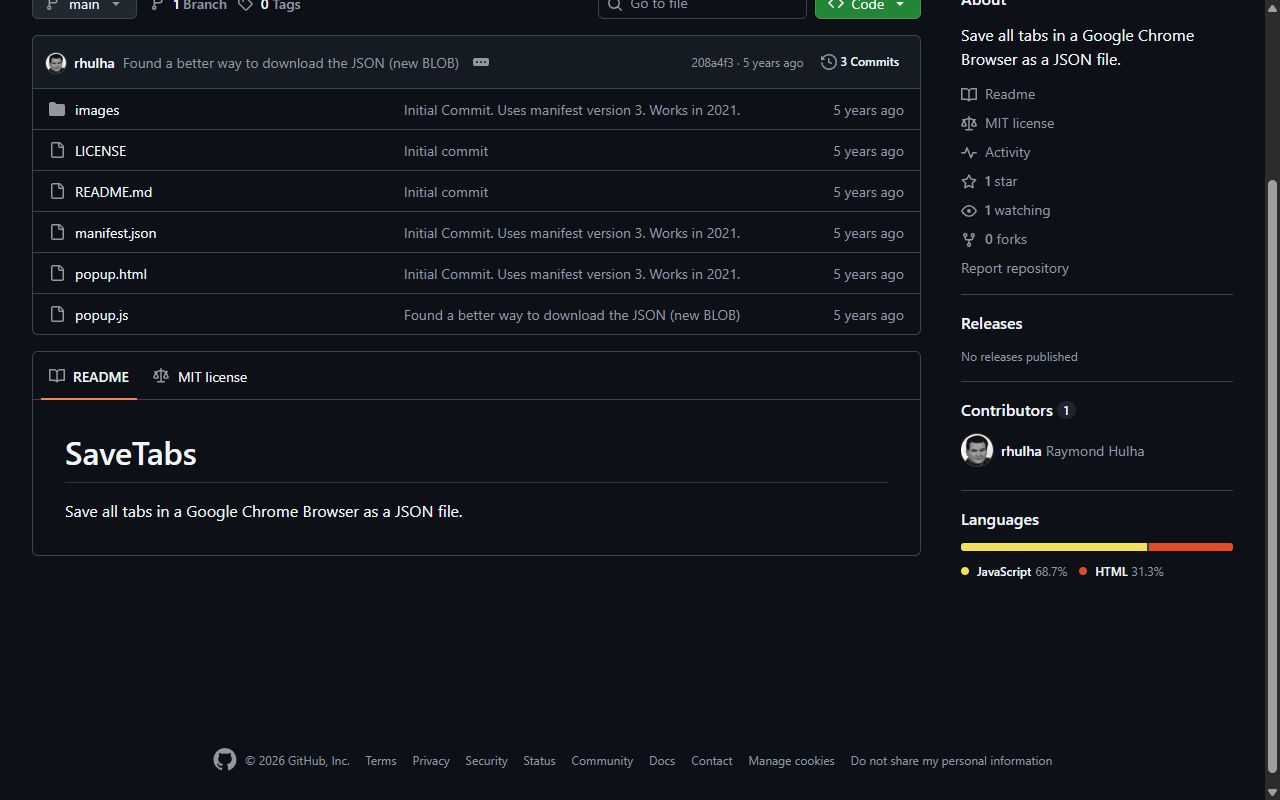Click red HTML segment of language bar

point(1191,547)
